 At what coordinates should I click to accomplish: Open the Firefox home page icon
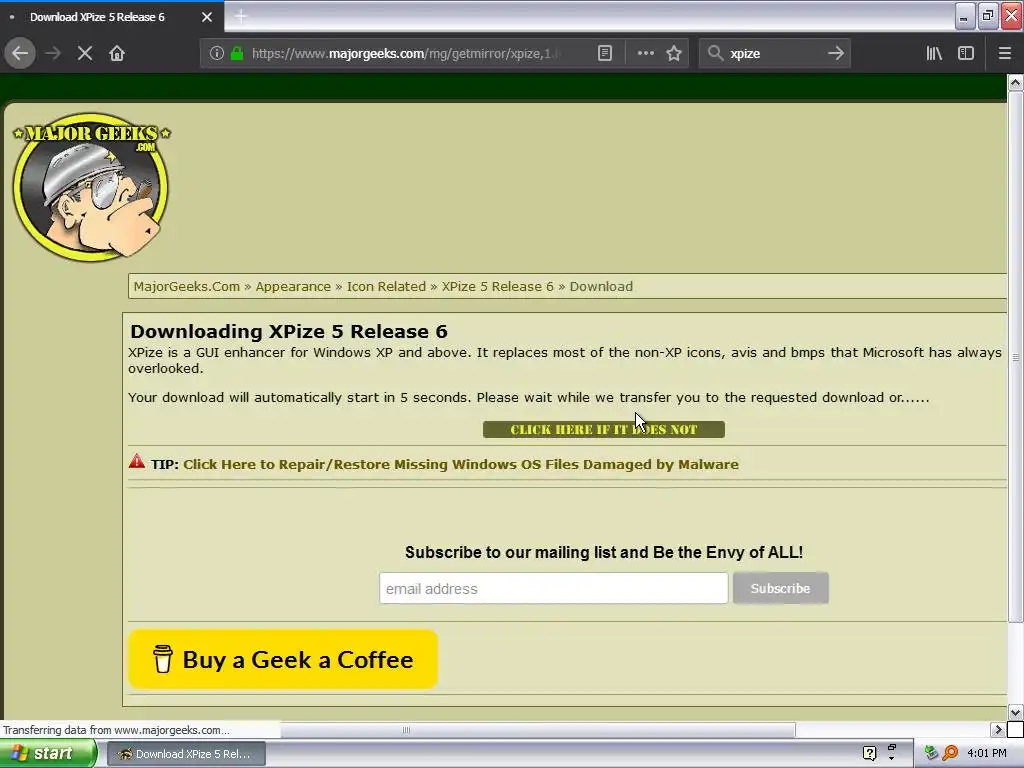117,54
